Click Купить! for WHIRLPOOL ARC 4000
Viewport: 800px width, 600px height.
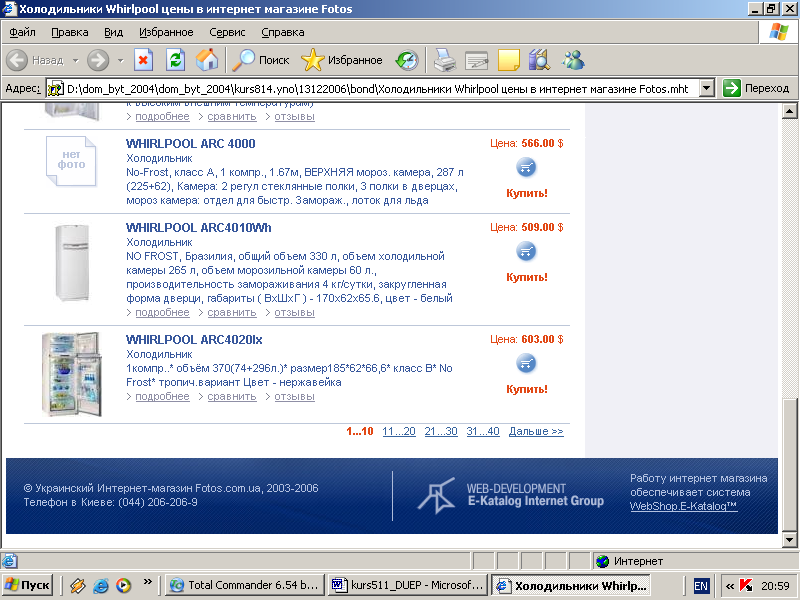(527, 193)
